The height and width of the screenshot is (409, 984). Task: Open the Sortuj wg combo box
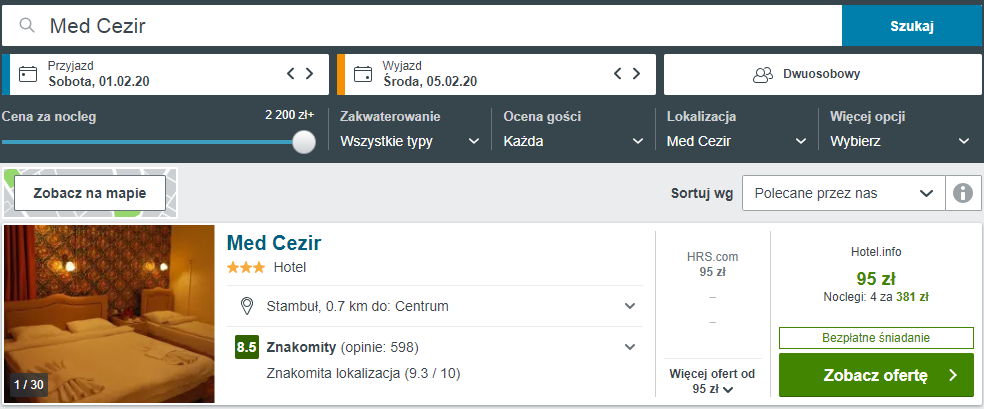[843, 193]
